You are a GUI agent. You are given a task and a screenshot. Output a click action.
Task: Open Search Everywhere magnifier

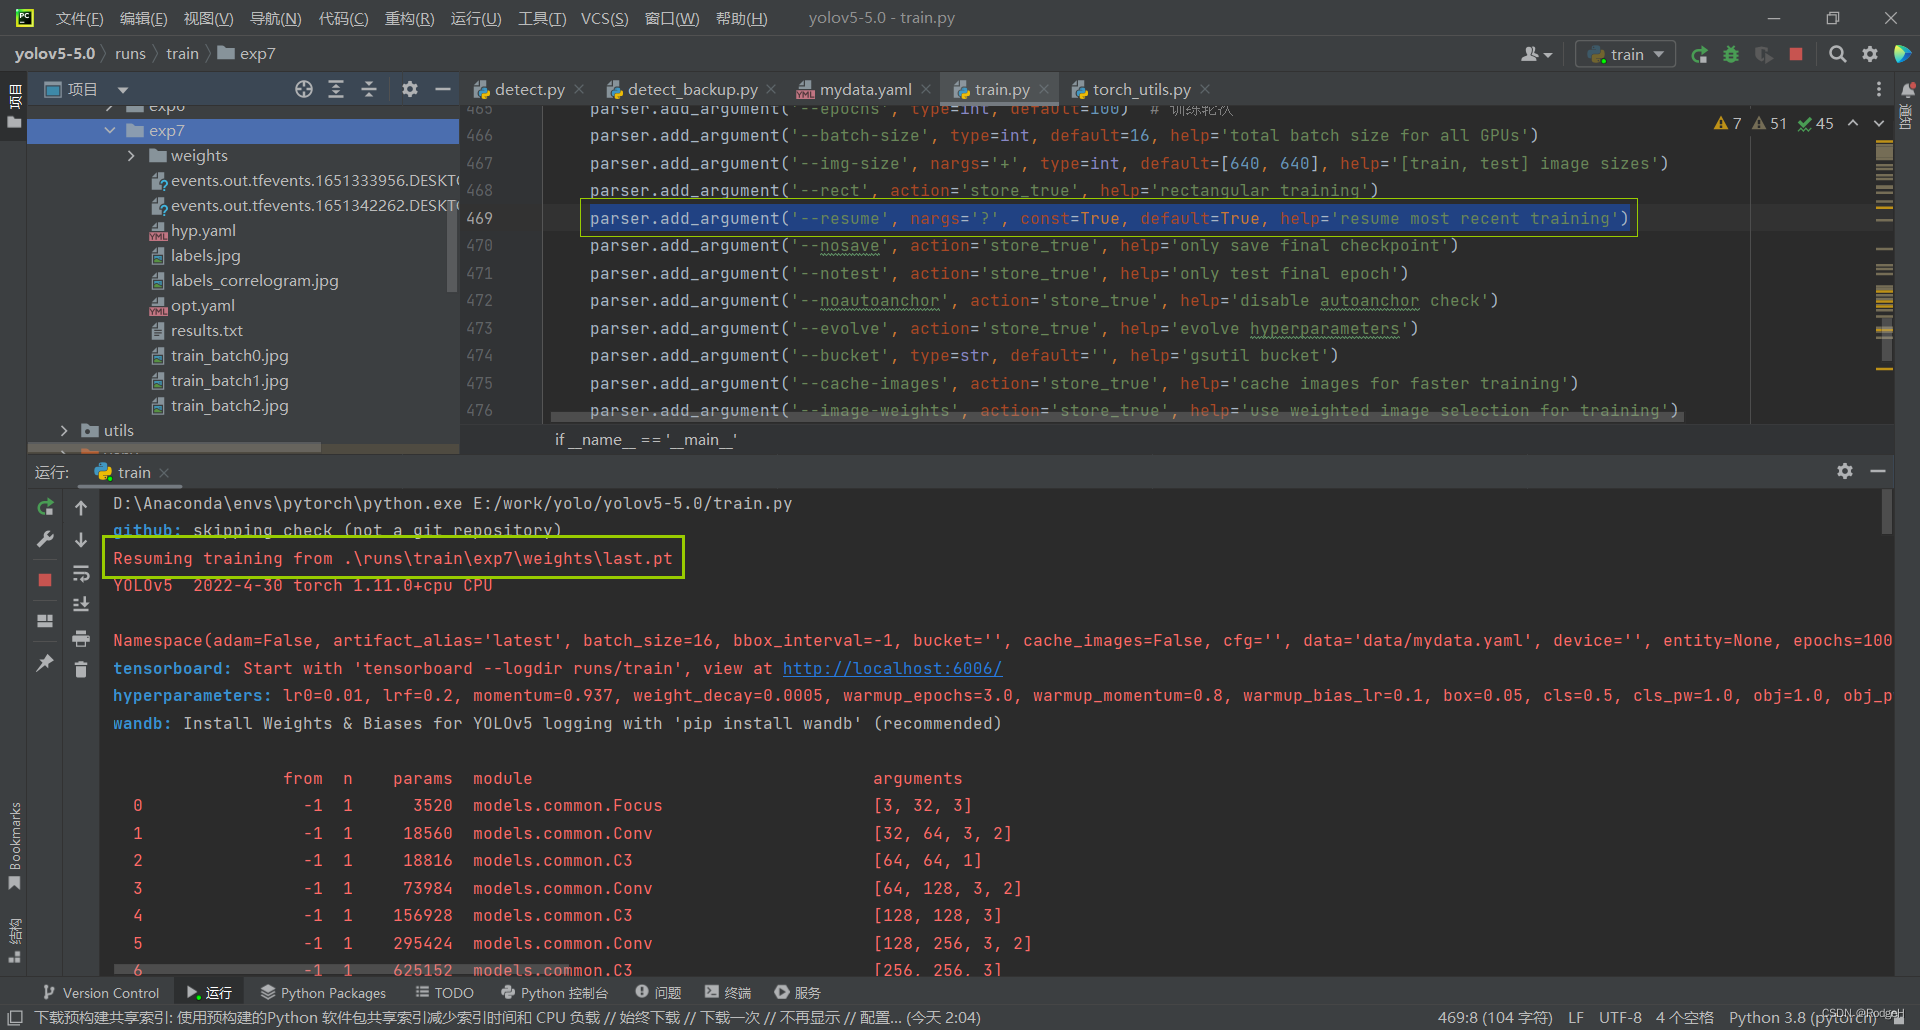[x=1838, y=54]
